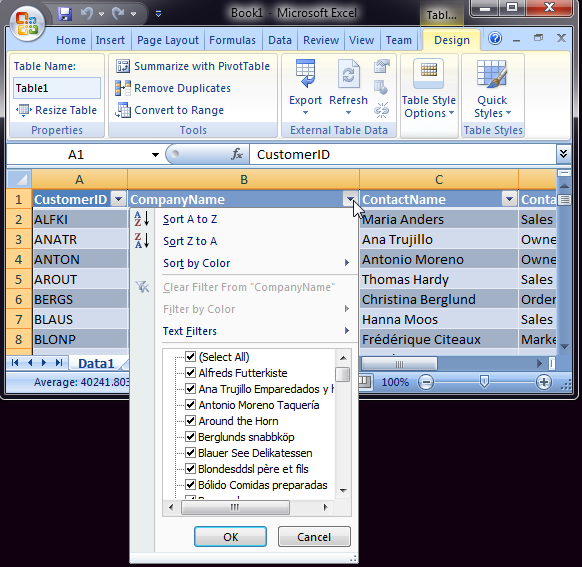Choose Sort Z to A
The width and height of the screenshot is (582, 567).
point(190,241)
